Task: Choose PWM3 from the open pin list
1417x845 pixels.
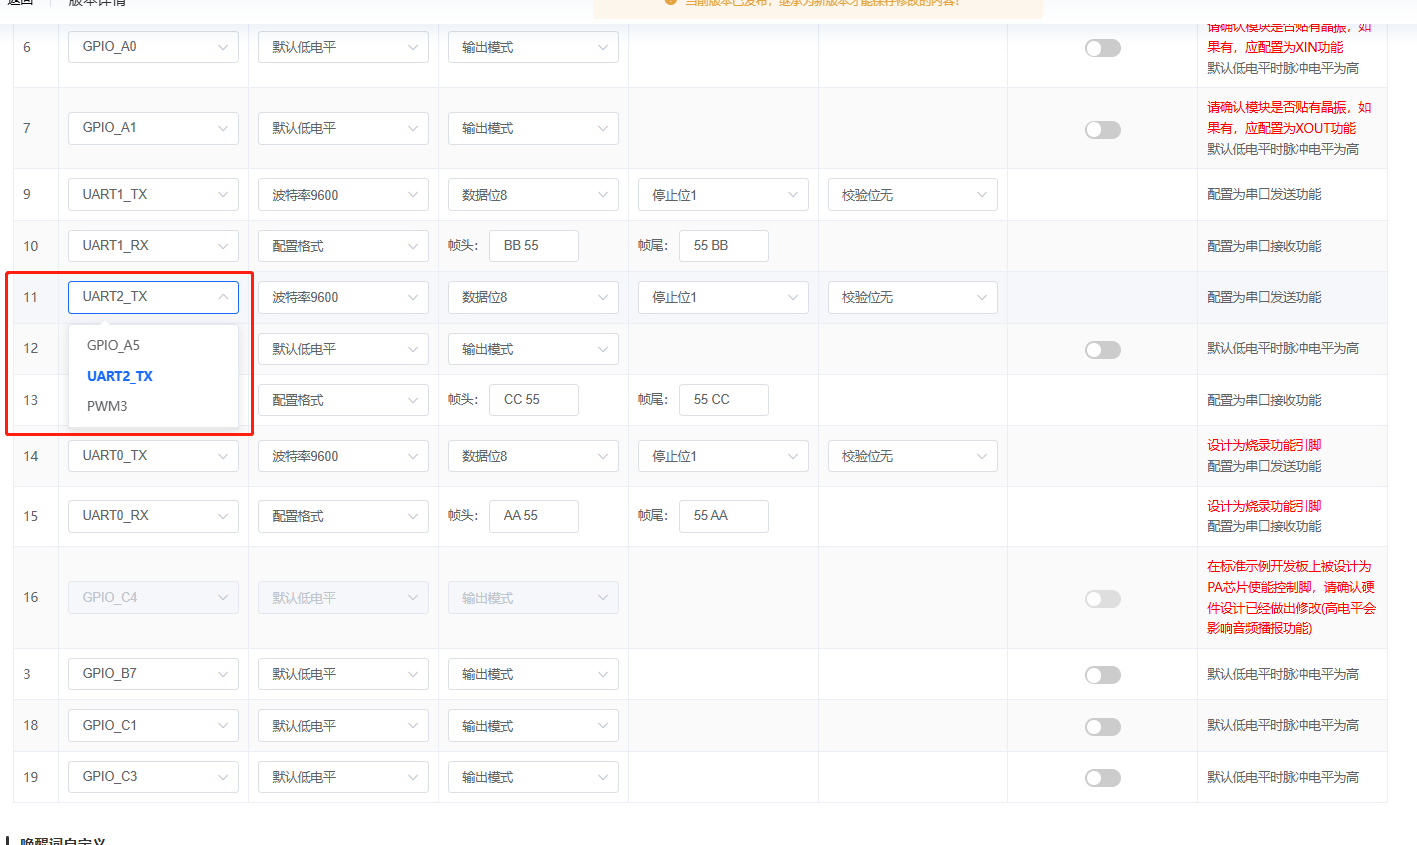Action: click(107, 406)
